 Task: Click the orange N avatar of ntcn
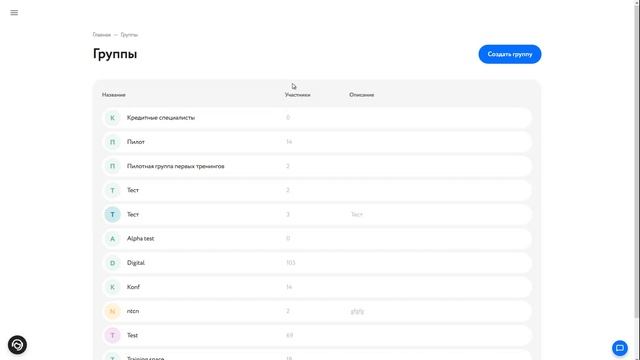click(113, 311)
